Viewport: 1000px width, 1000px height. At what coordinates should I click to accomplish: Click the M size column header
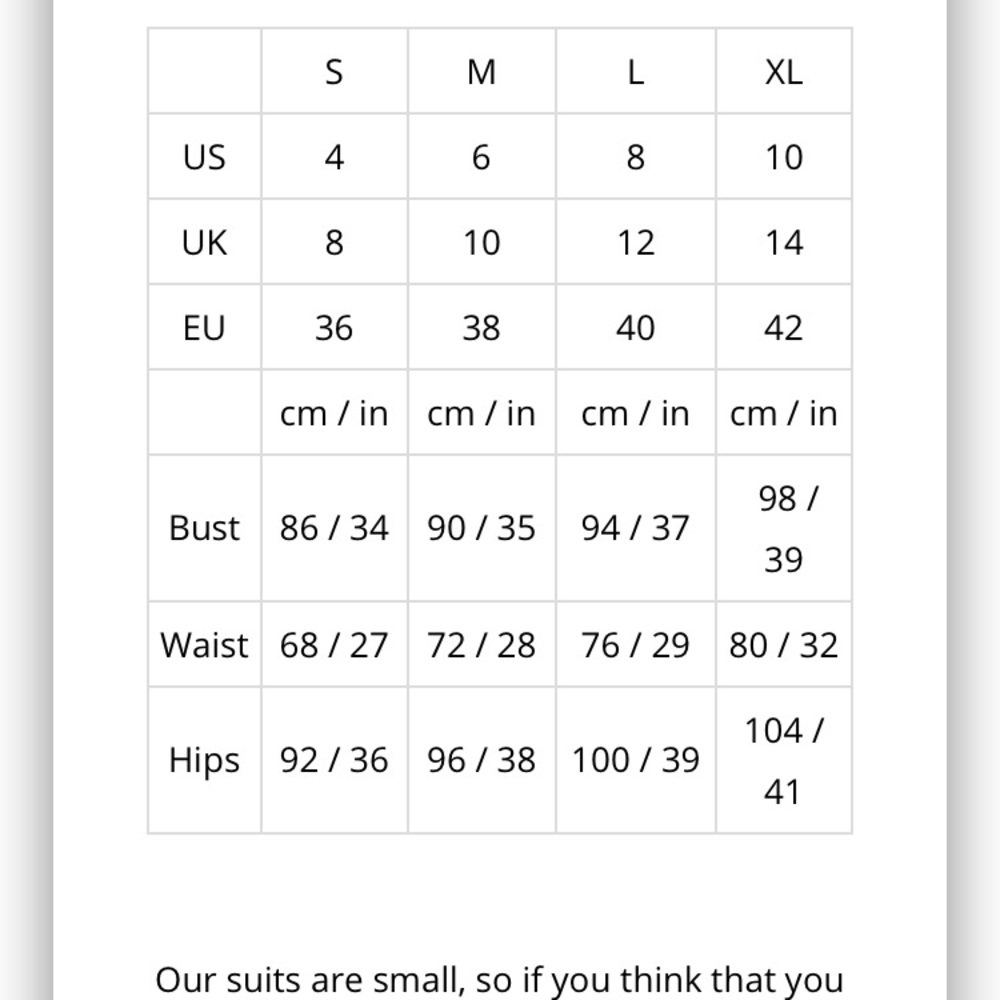tap(482, 71)
